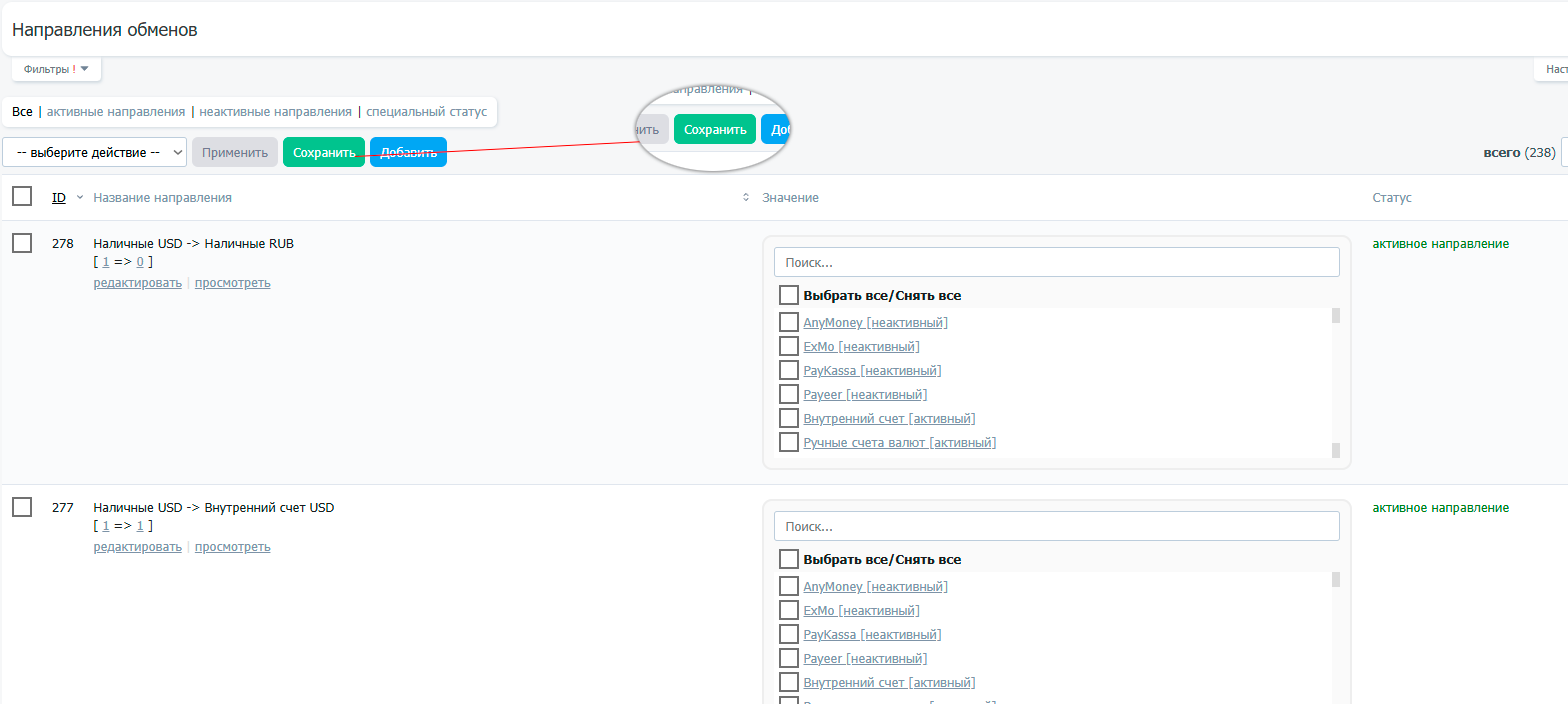
Task: Switch to 'неактивные направления' tab
Action: [x=275, y=112]
